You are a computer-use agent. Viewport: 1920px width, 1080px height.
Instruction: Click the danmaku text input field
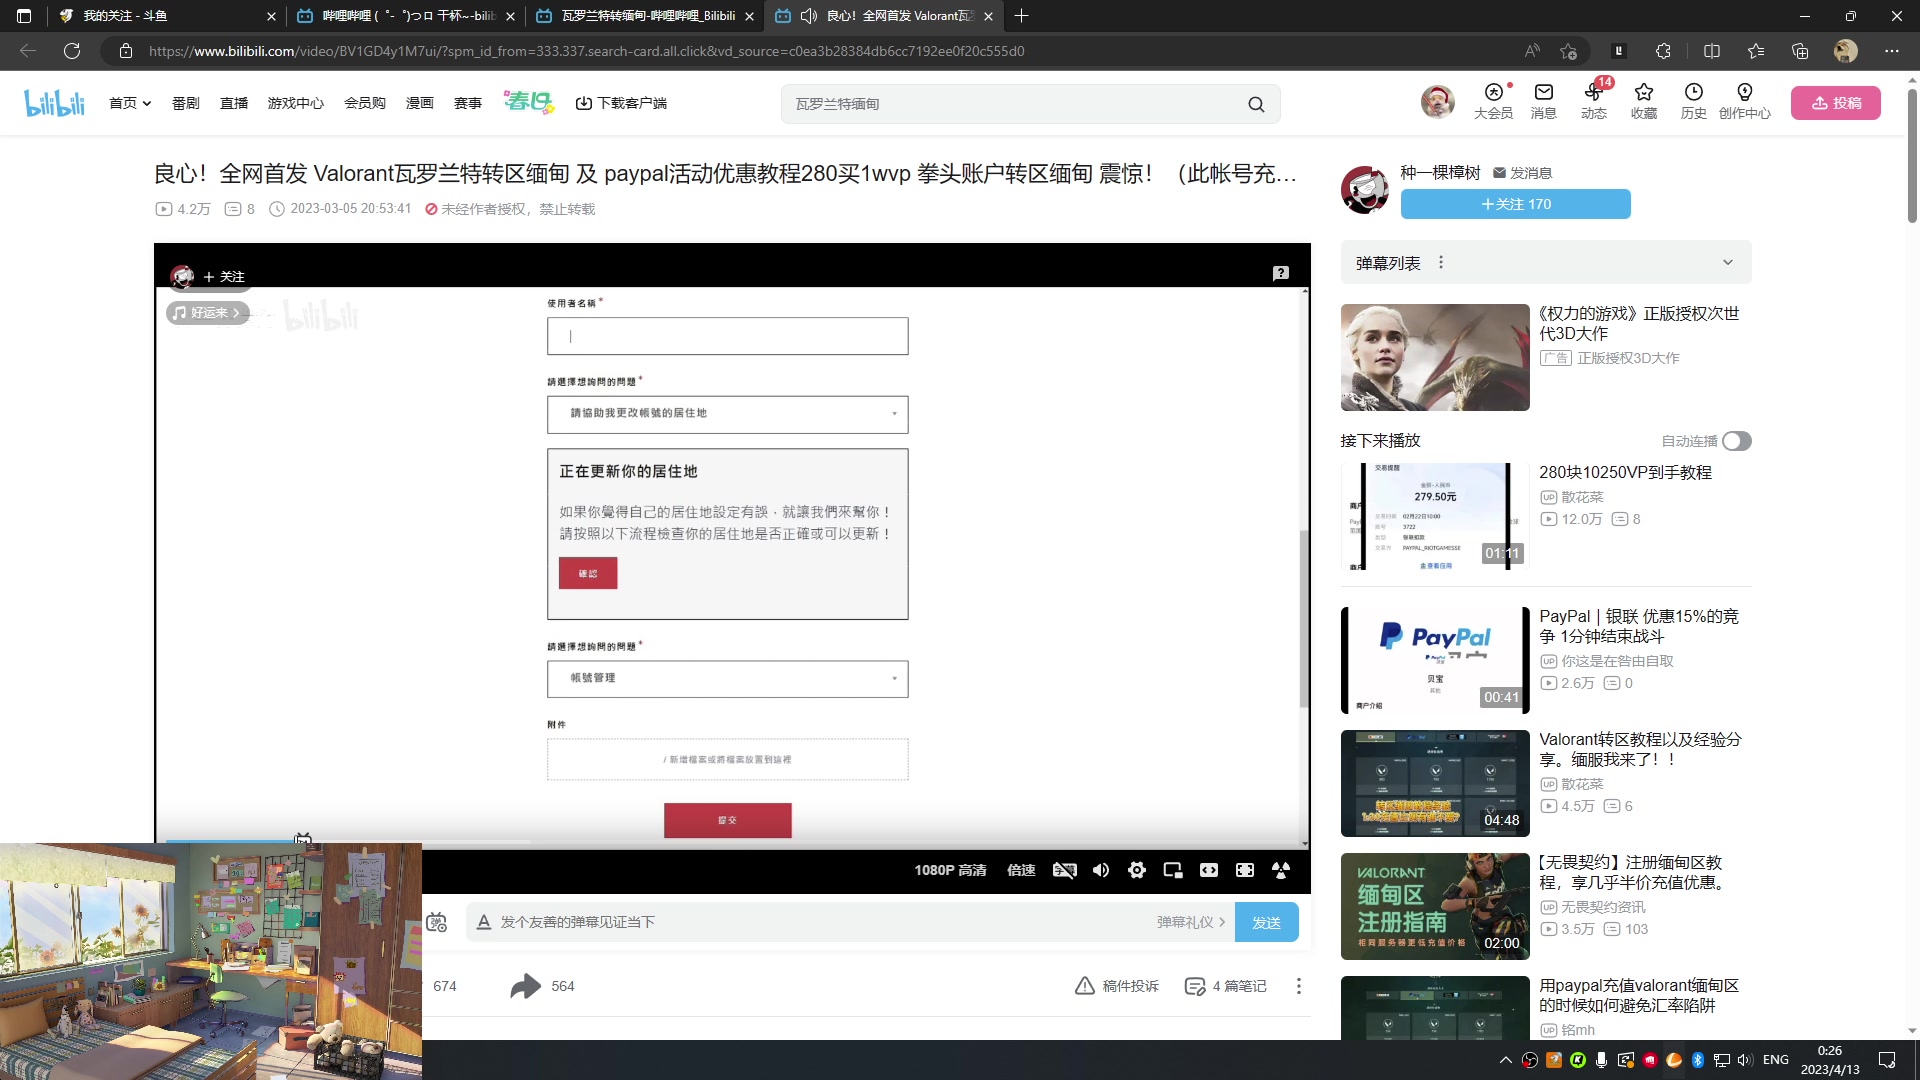(x=820, y=922)
